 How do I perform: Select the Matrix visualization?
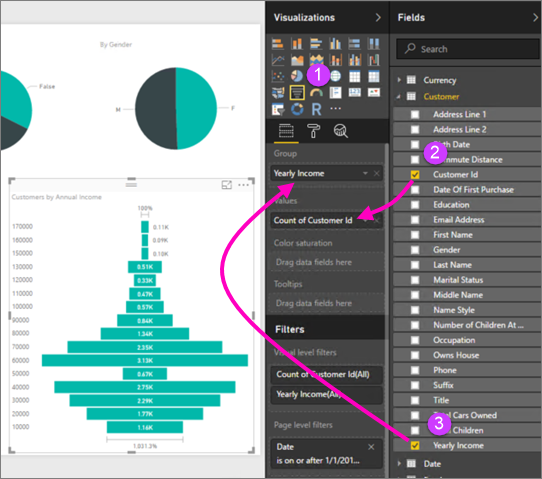(x=374, y=76)
